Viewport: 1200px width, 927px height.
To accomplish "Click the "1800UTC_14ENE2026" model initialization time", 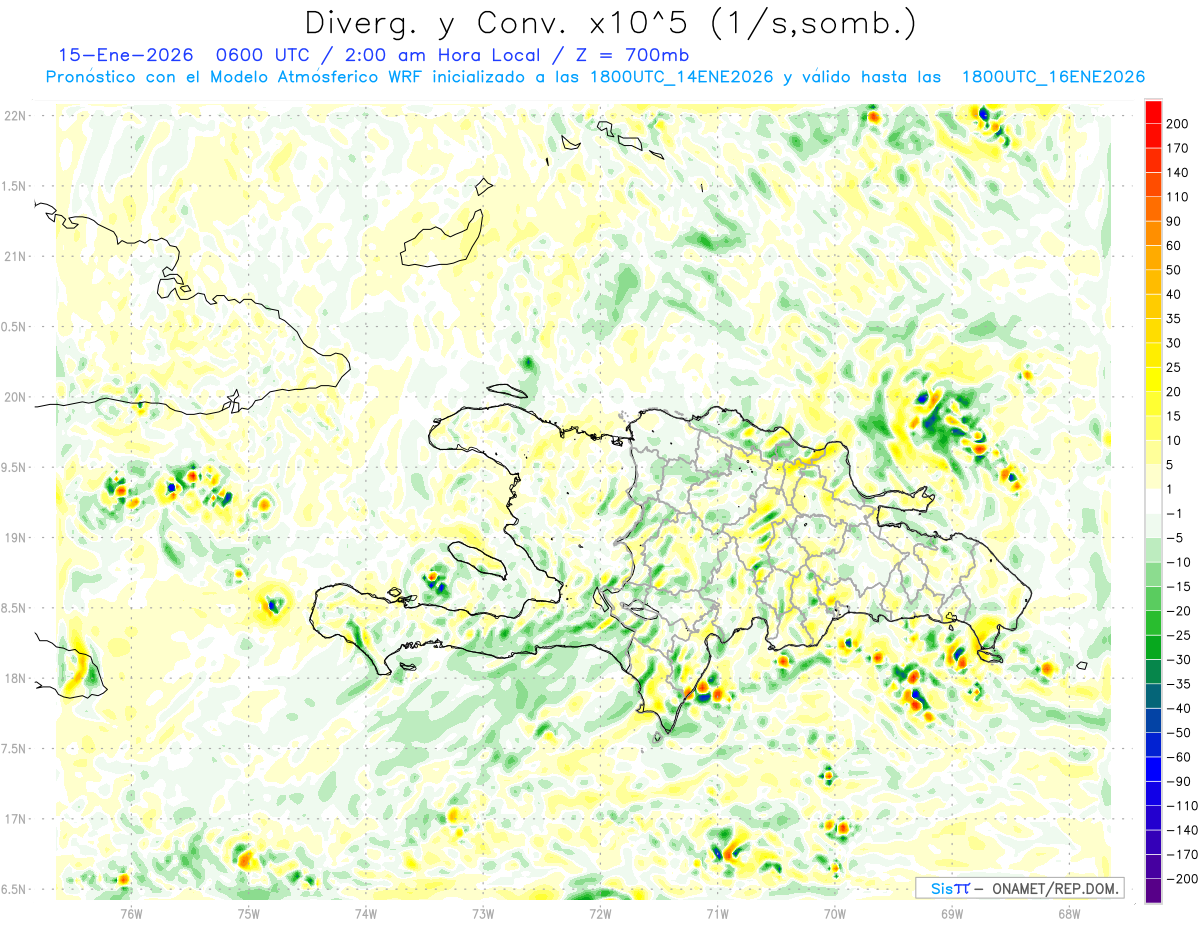I will (682, 77).
